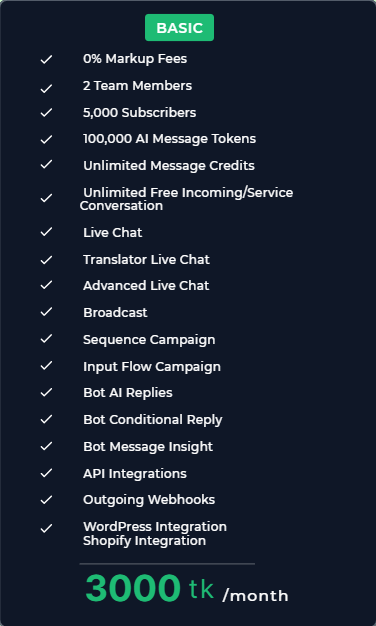Select the Advanced Live Chat feature
The image size is (376, 626).
[146, 285]
